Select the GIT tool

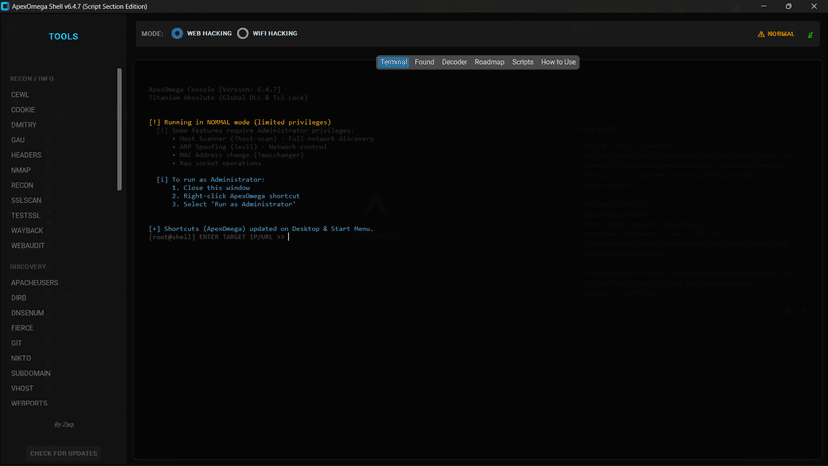coord(16,343)
